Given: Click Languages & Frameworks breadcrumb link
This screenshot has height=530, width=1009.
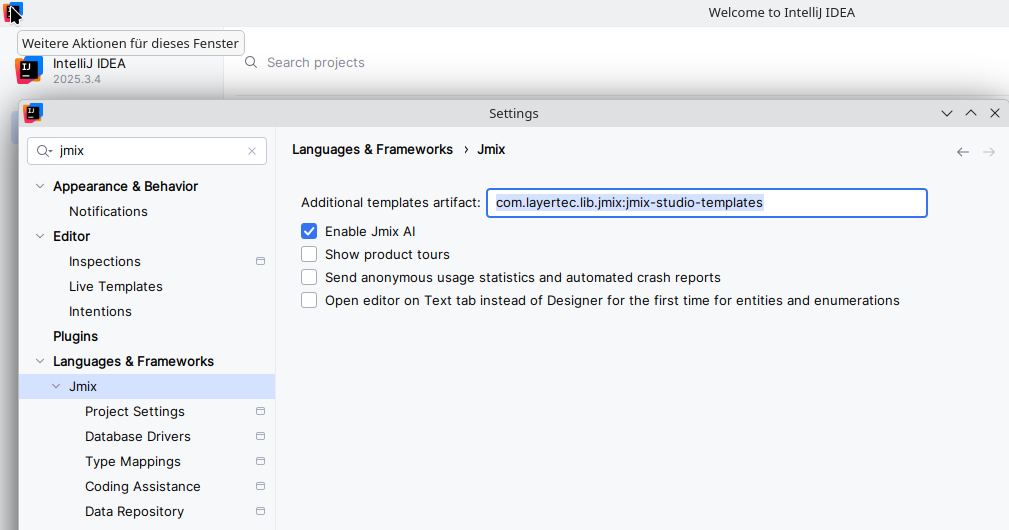Looking at the screenshot, I should pos(372,150).
